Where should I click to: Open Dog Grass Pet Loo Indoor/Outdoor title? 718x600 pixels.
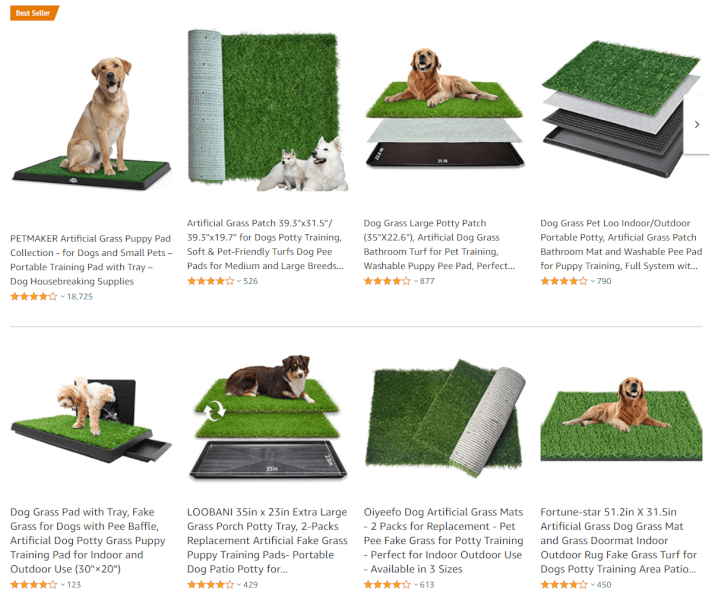tap(621, 244)
